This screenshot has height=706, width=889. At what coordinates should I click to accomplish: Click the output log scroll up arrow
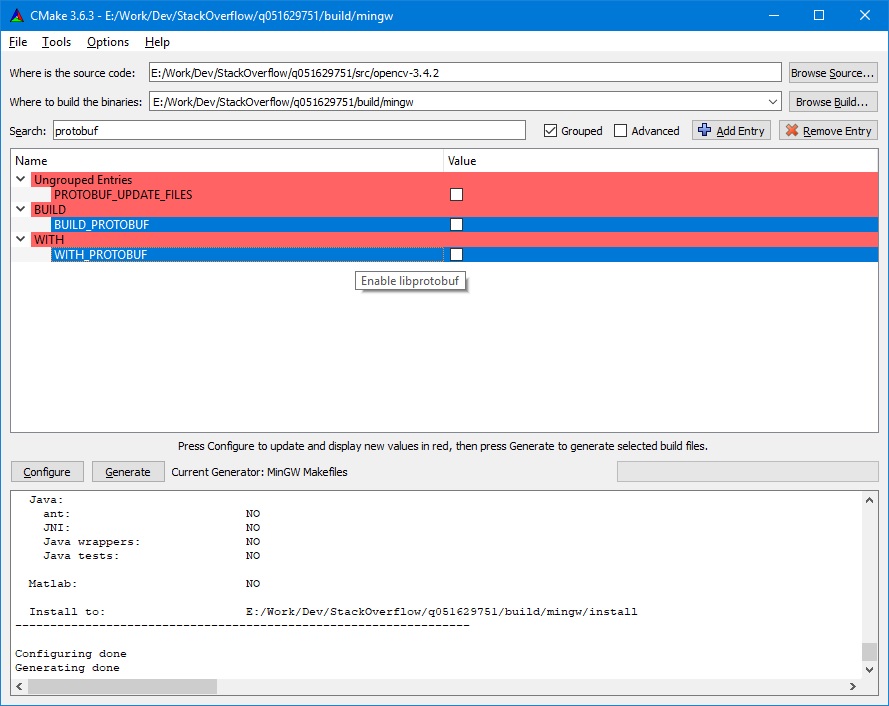869,500
